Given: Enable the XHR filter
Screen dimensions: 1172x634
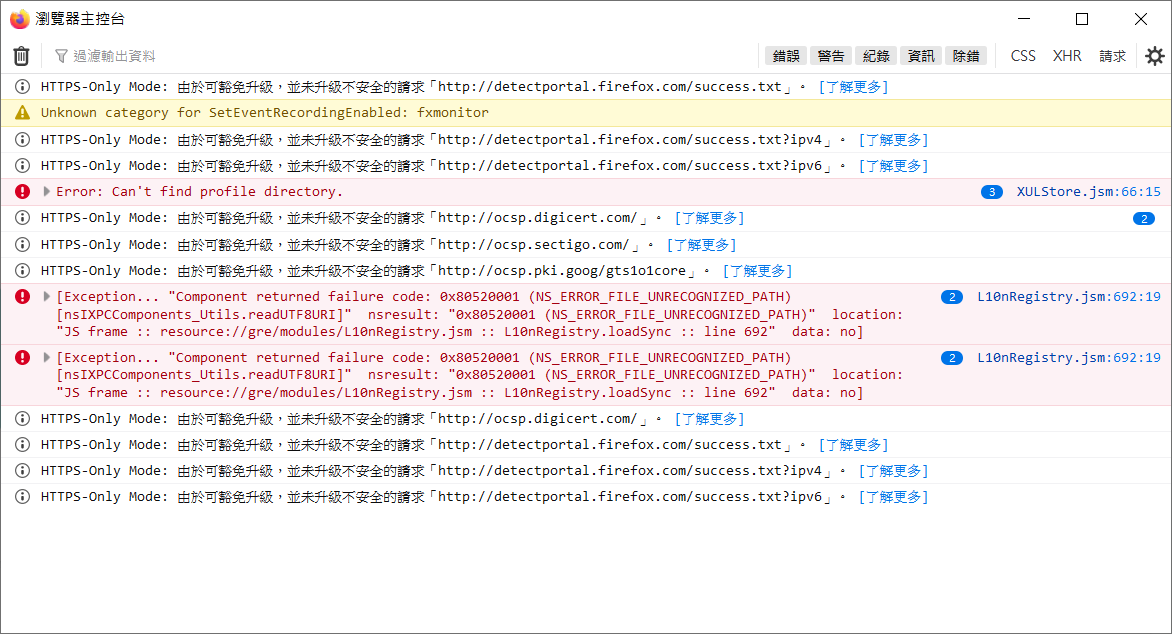Looking at the screenshot, I should (x=1067, y=56).
